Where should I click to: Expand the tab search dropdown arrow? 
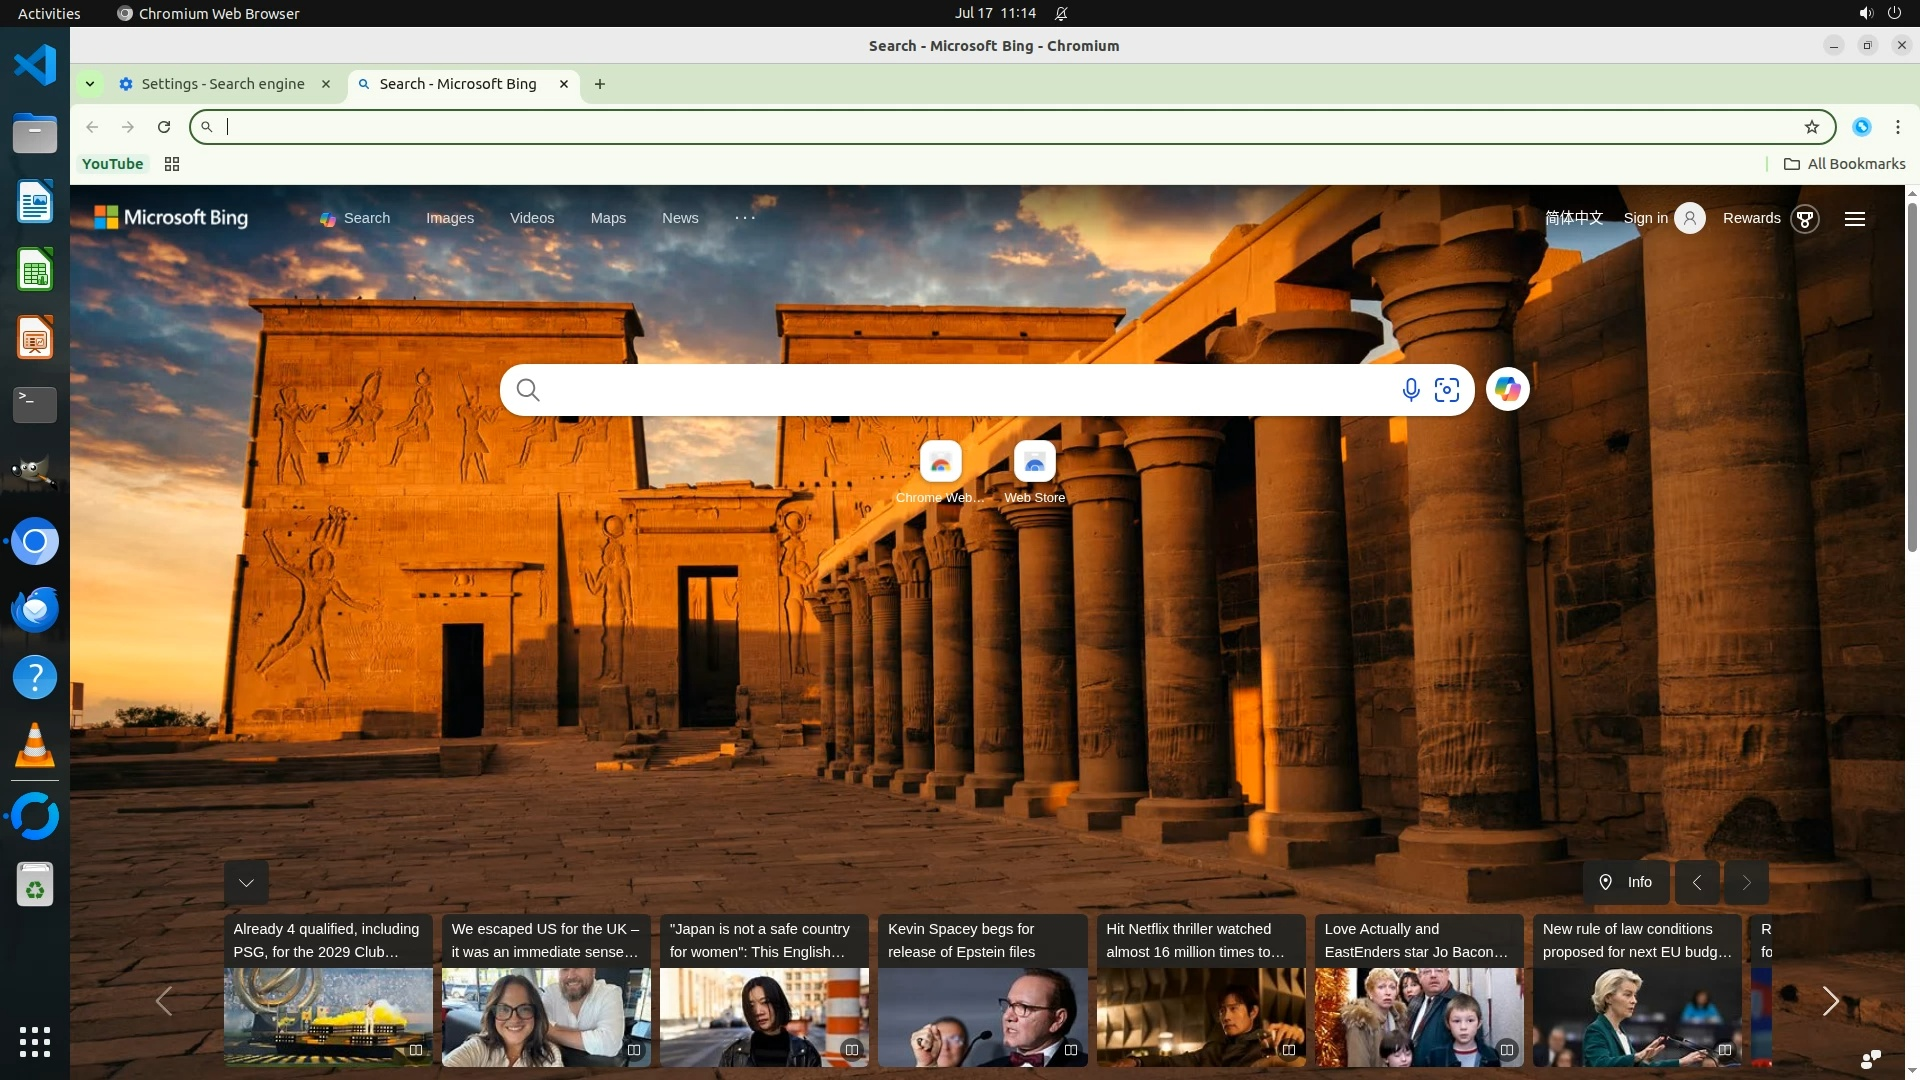point(90,84)
